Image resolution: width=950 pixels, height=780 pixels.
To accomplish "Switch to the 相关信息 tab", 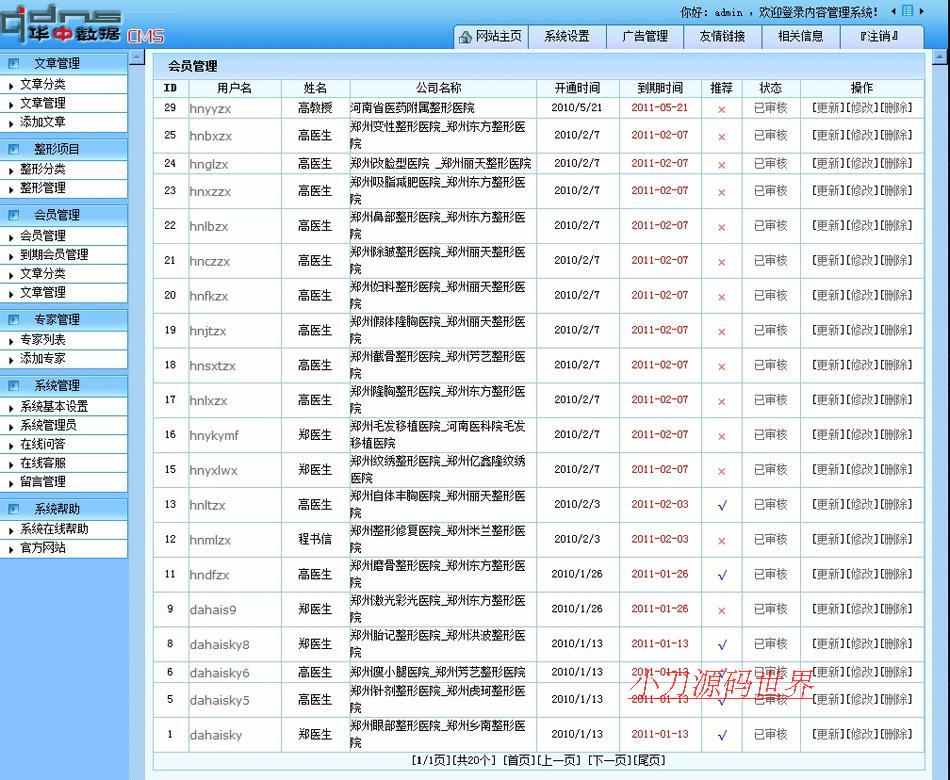I will 801,36.
